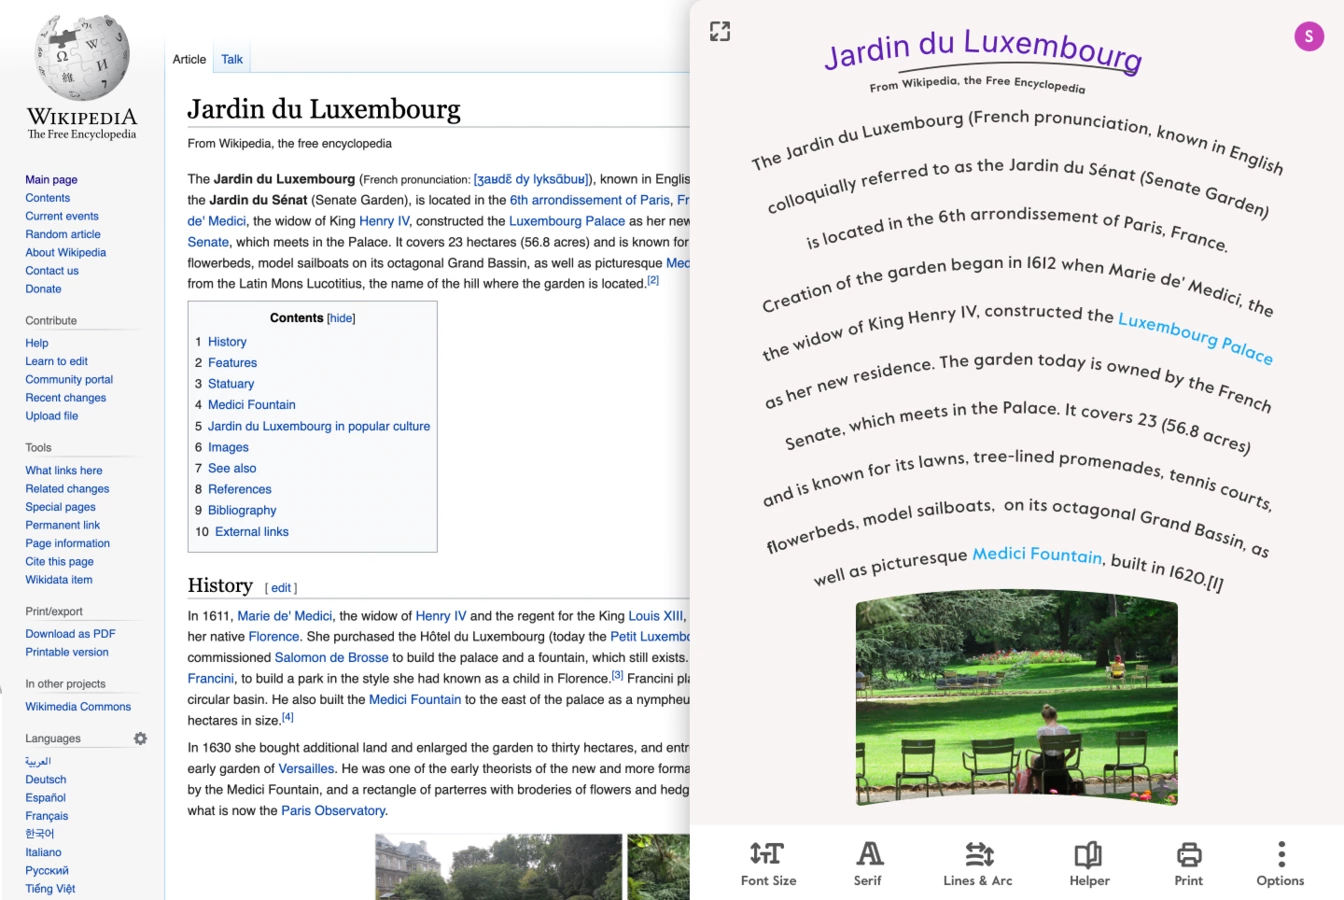Image resolution: width=1344 pixels, height=900 pixels.
Task: Switch language to Deutsch
Action: pyautogui.click(x=46, y=780)
